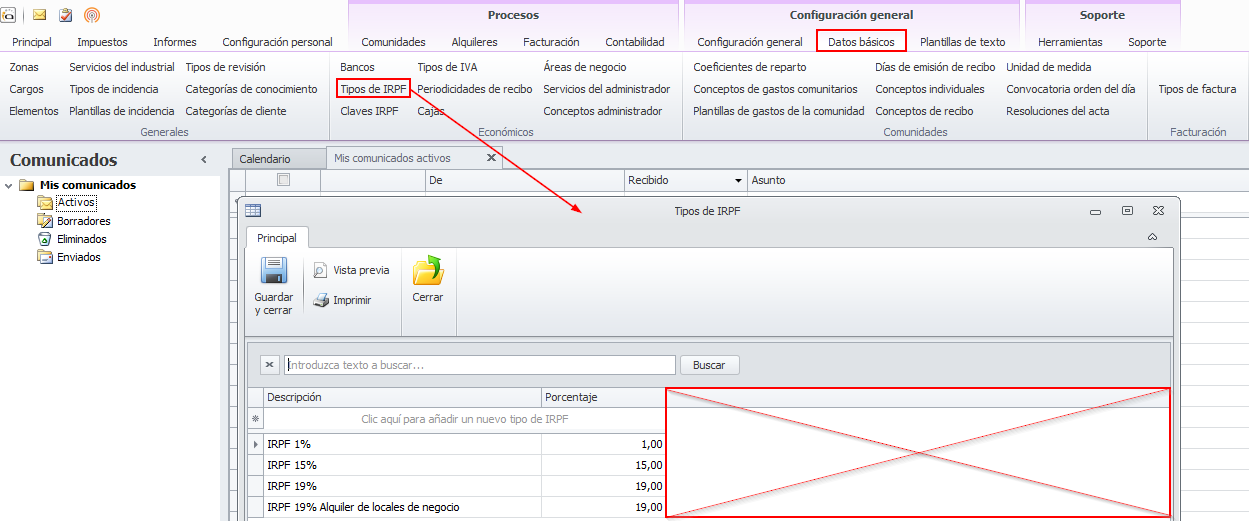
Task: Toggle the select-all checkbox in message grid header
Action: (283, 180)
